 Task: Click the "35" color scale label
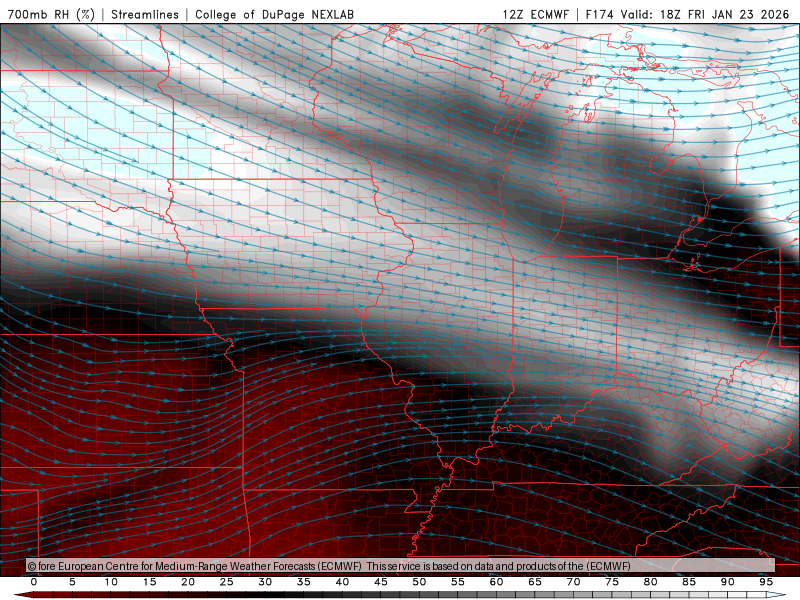(304, 582)
